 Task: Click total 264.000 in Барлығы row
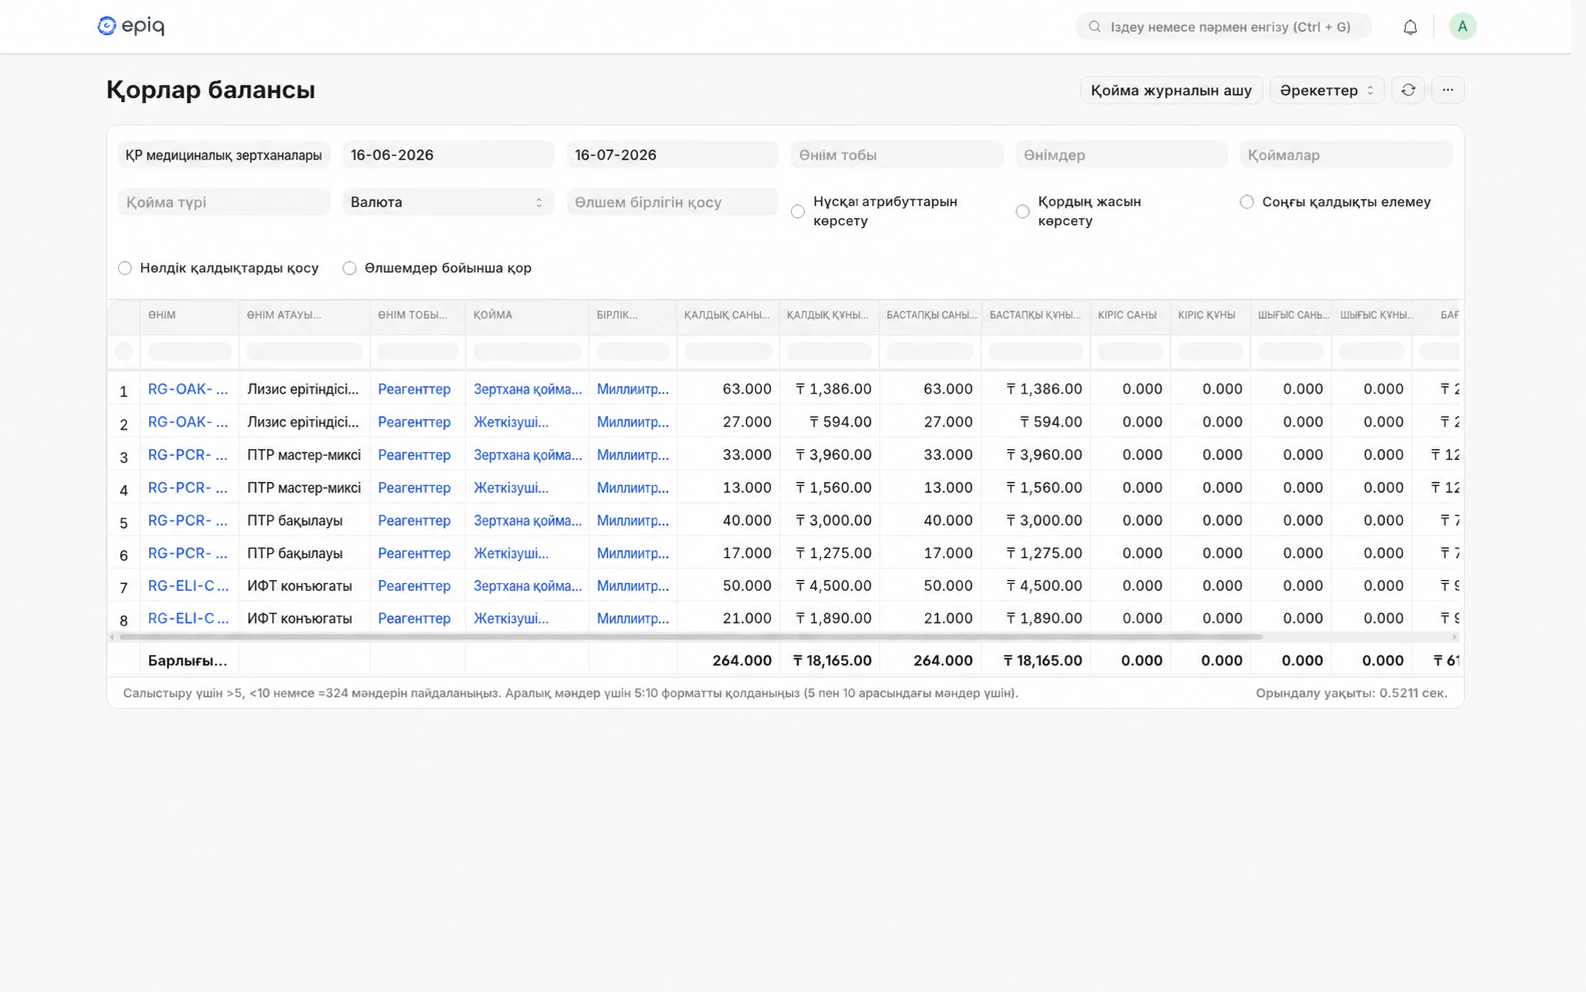pos(742,661)
